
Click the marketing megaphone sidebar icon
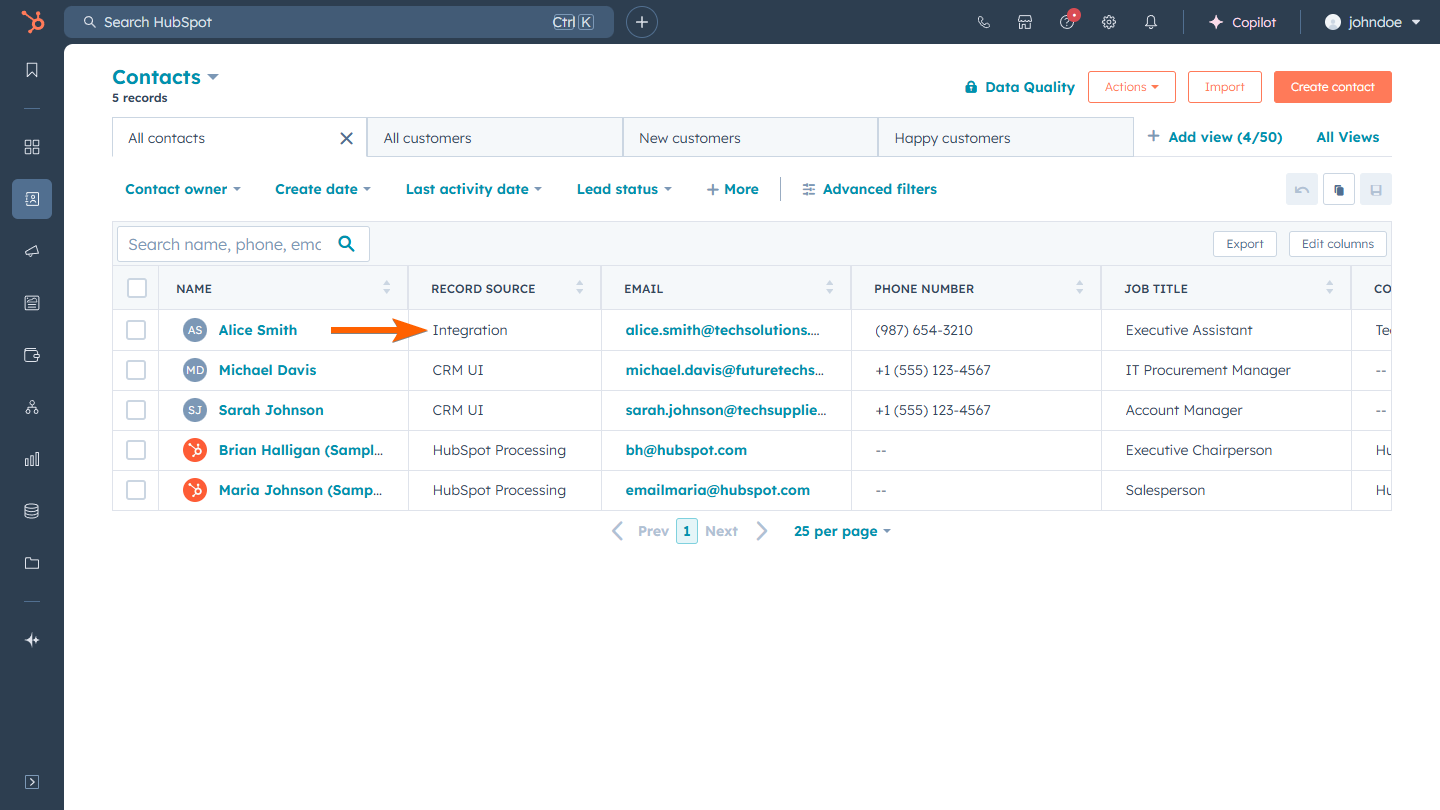coord(32,251)
